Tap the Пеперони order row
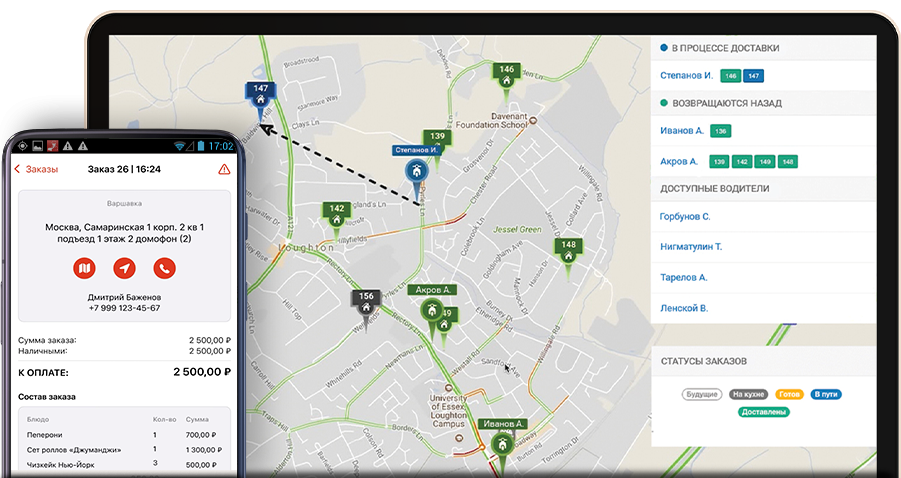Image resolution: width=901 pixels, height=478 pixels. point(124,435)
